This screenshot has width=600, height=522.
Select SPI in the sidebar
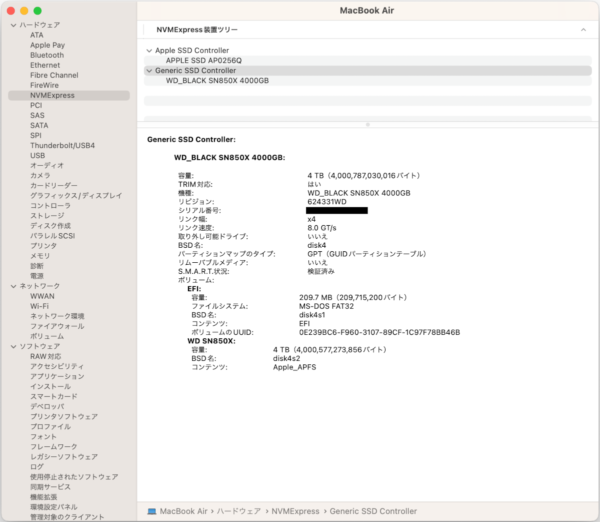(36, 135)
